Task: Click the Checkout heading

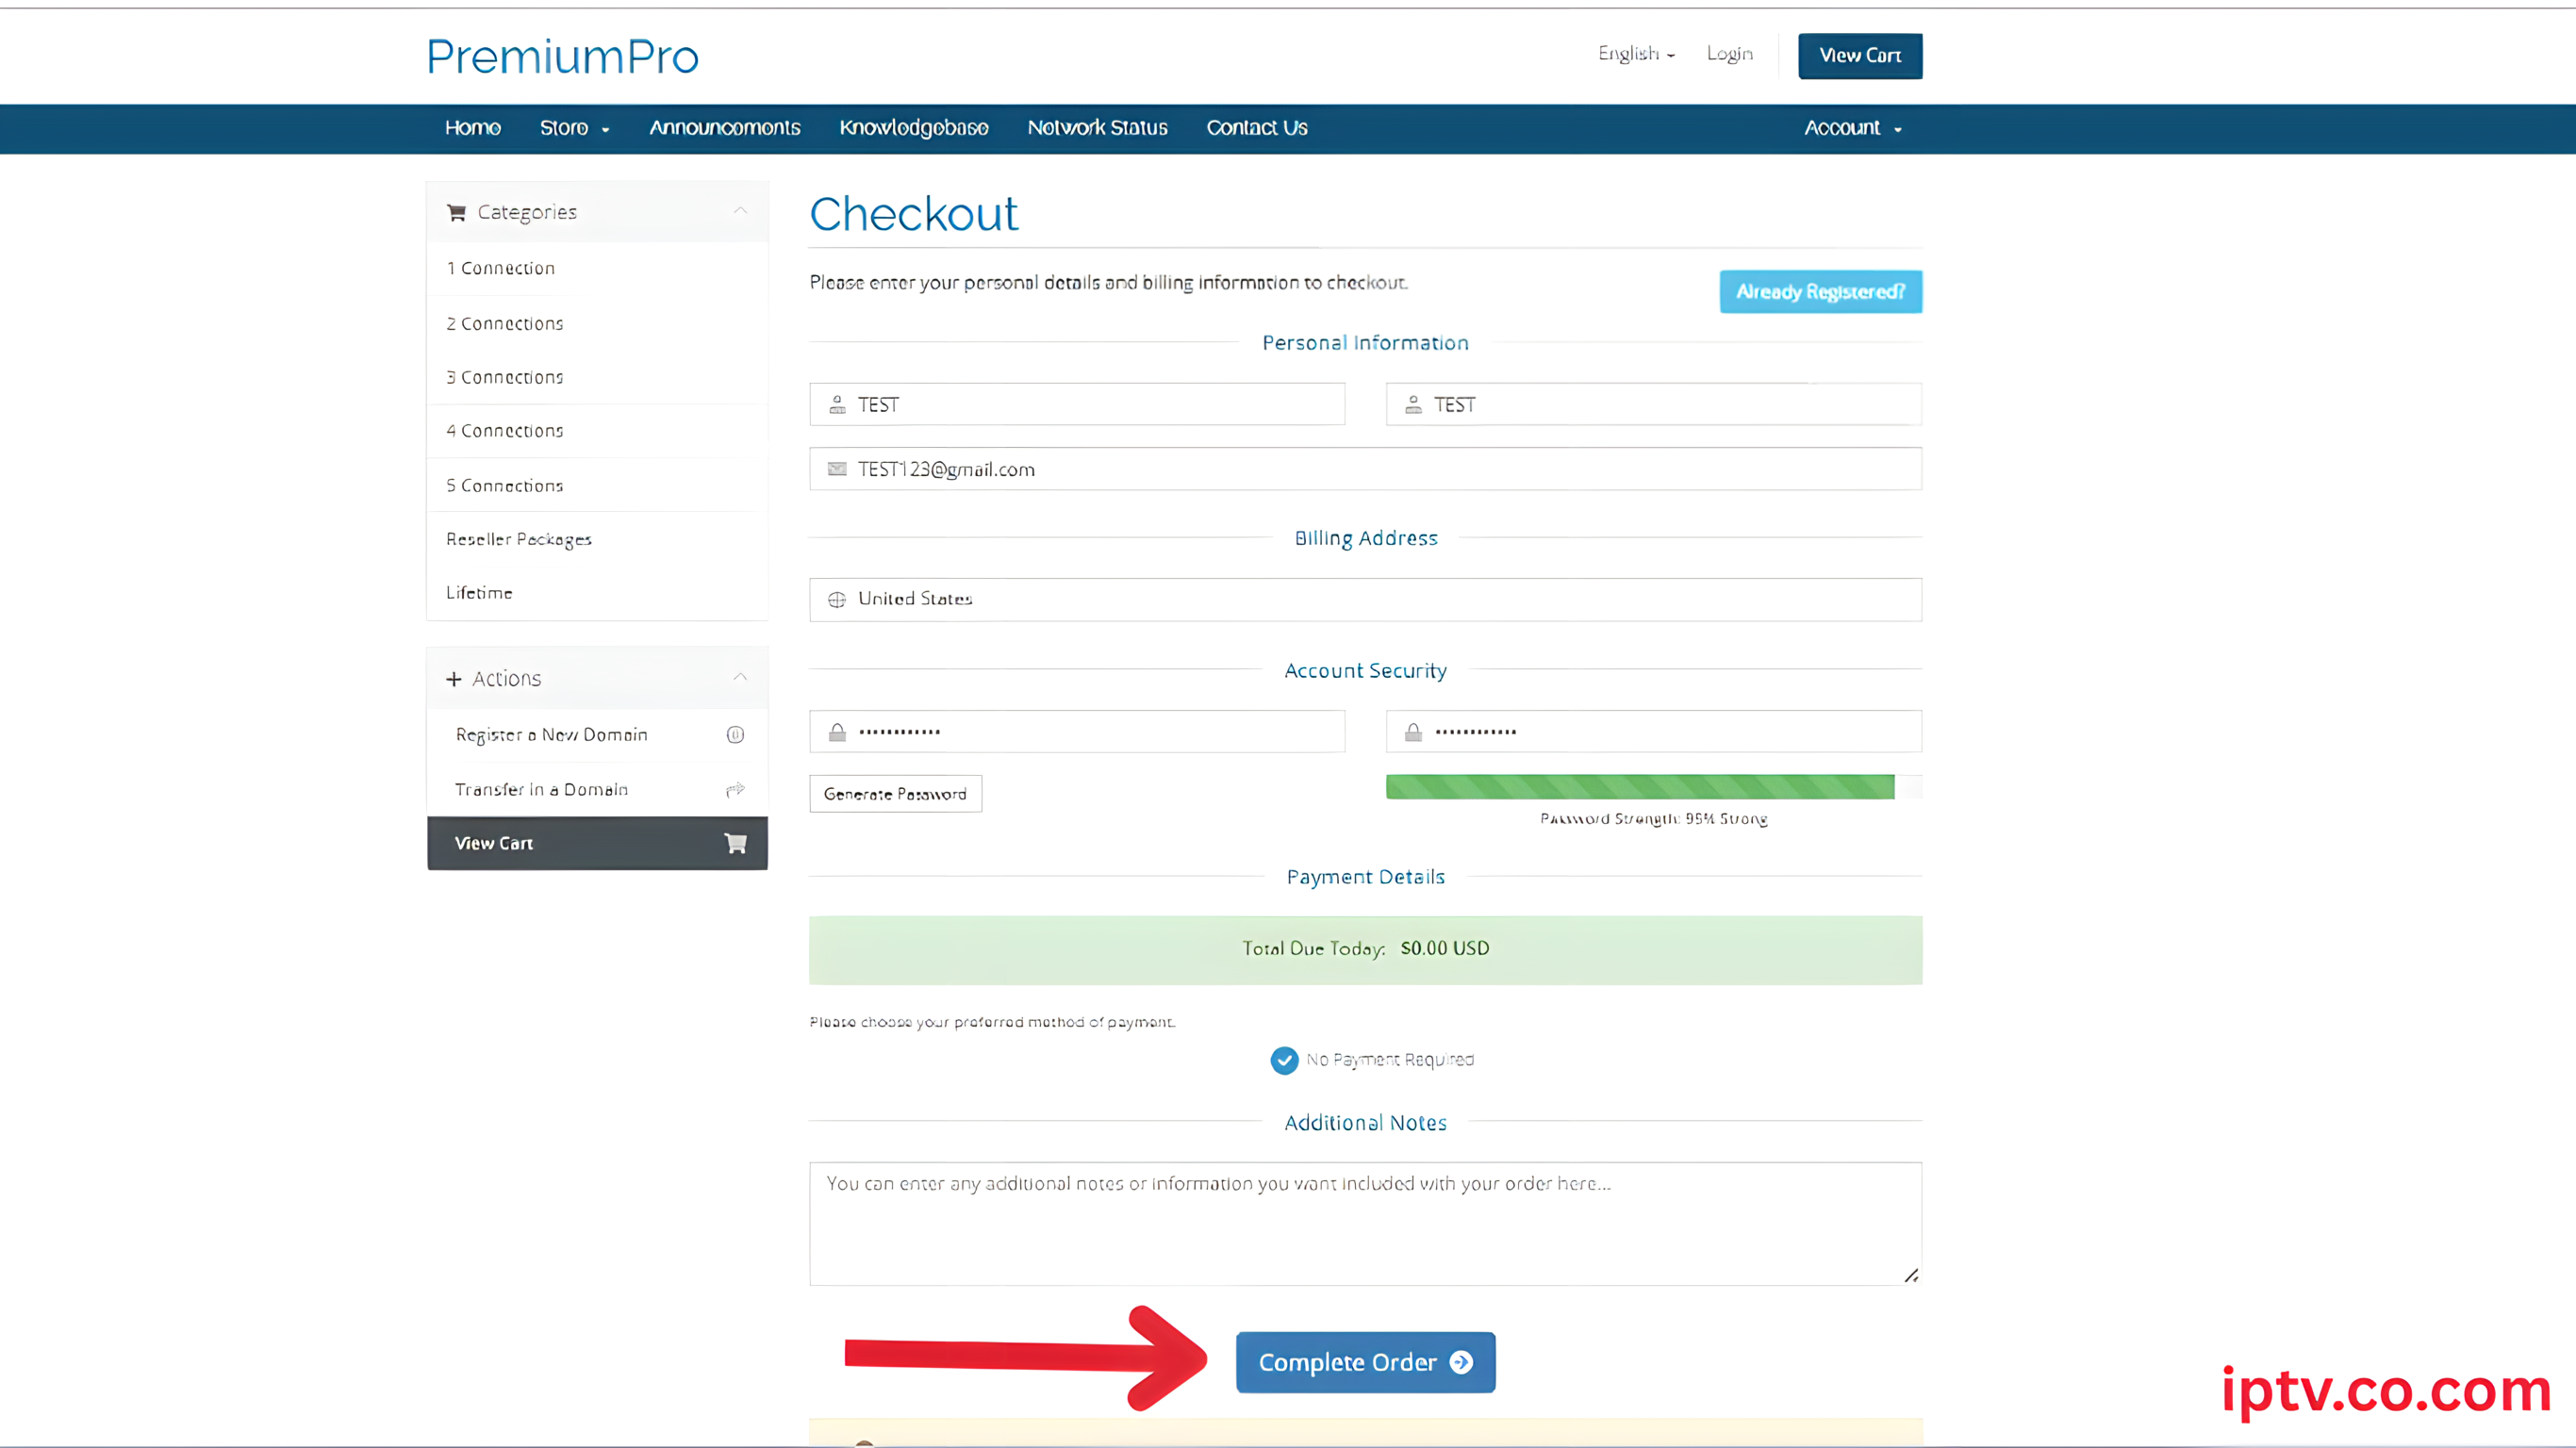Action: (x=913, y=214)
